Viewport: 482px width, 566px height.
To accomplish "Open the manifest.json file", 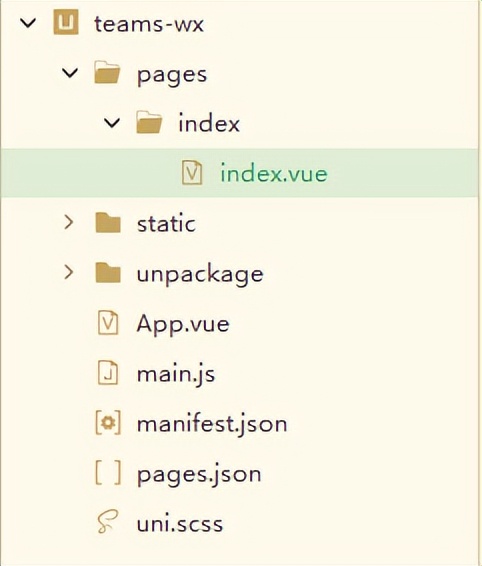I will pyautogui.click(x=212, y=423).
